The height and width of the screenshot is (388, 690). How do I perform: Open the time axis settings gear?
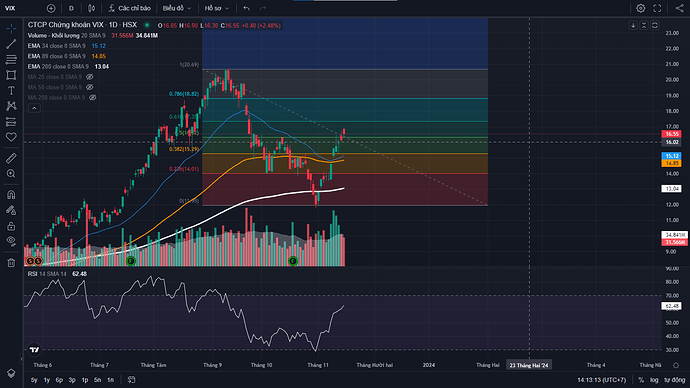(x=676, y=365)
